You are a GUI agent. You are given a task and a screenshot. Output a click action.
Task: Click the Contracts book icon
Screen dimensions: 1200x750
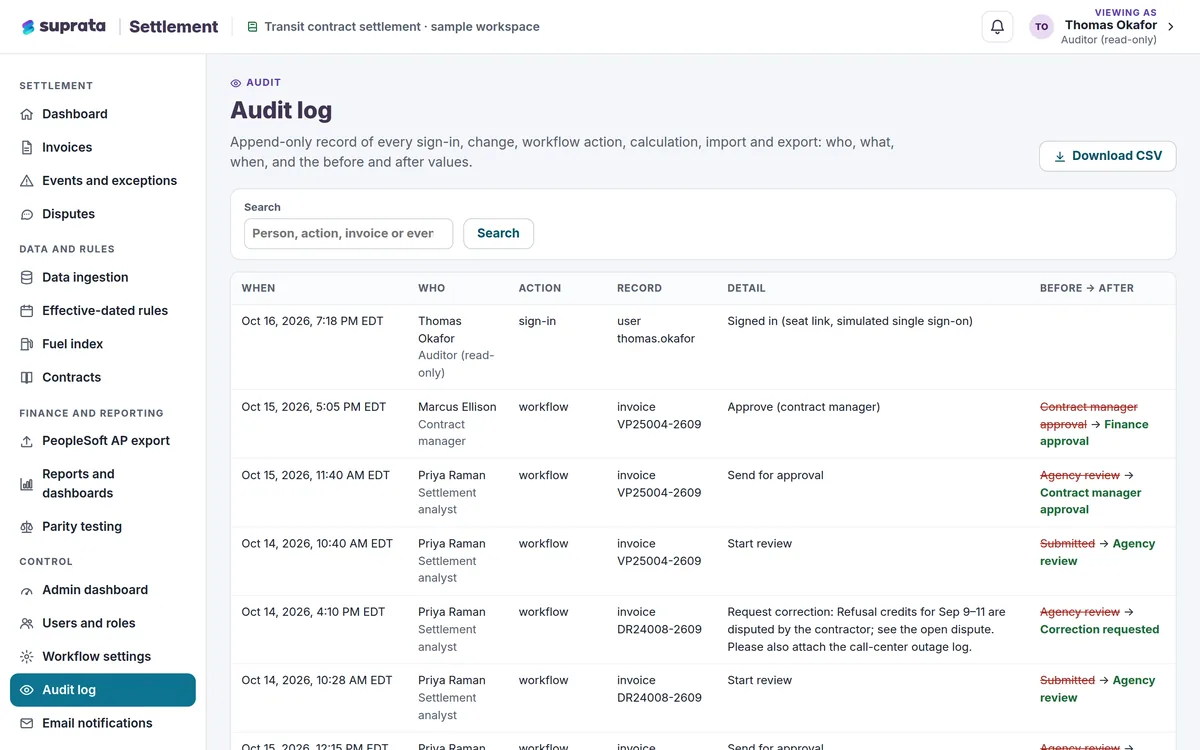point(27,377)
